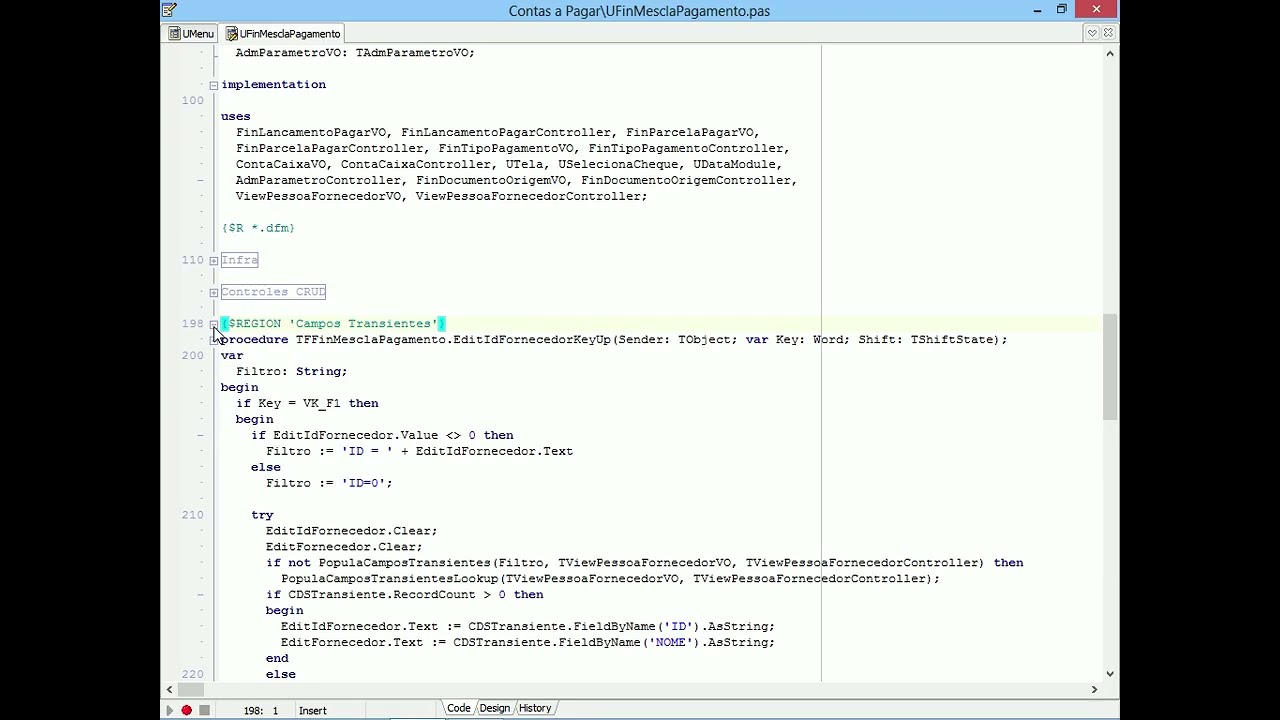1280x720 pixels.
Task: Click the Infra collapsed region label
Action: coord(239,260)
